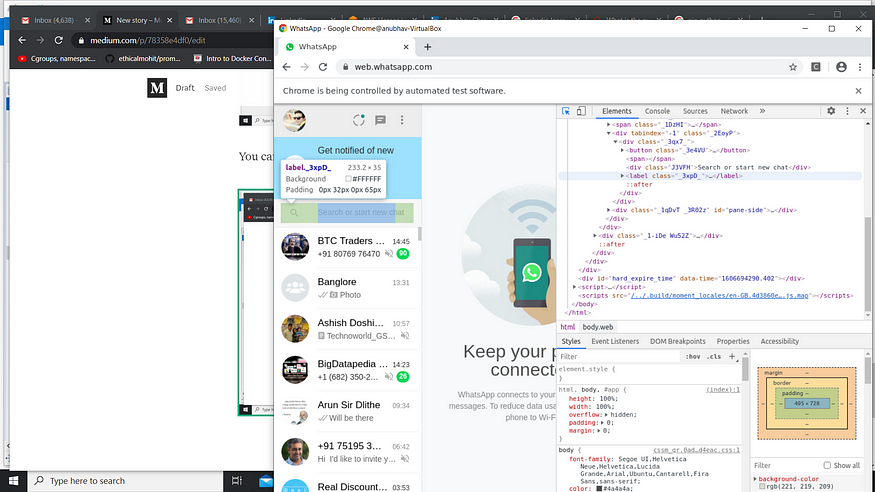Bookmark web.whatsapp.com with the star icon
Screen dimensions: 875x492
point(793,67)
